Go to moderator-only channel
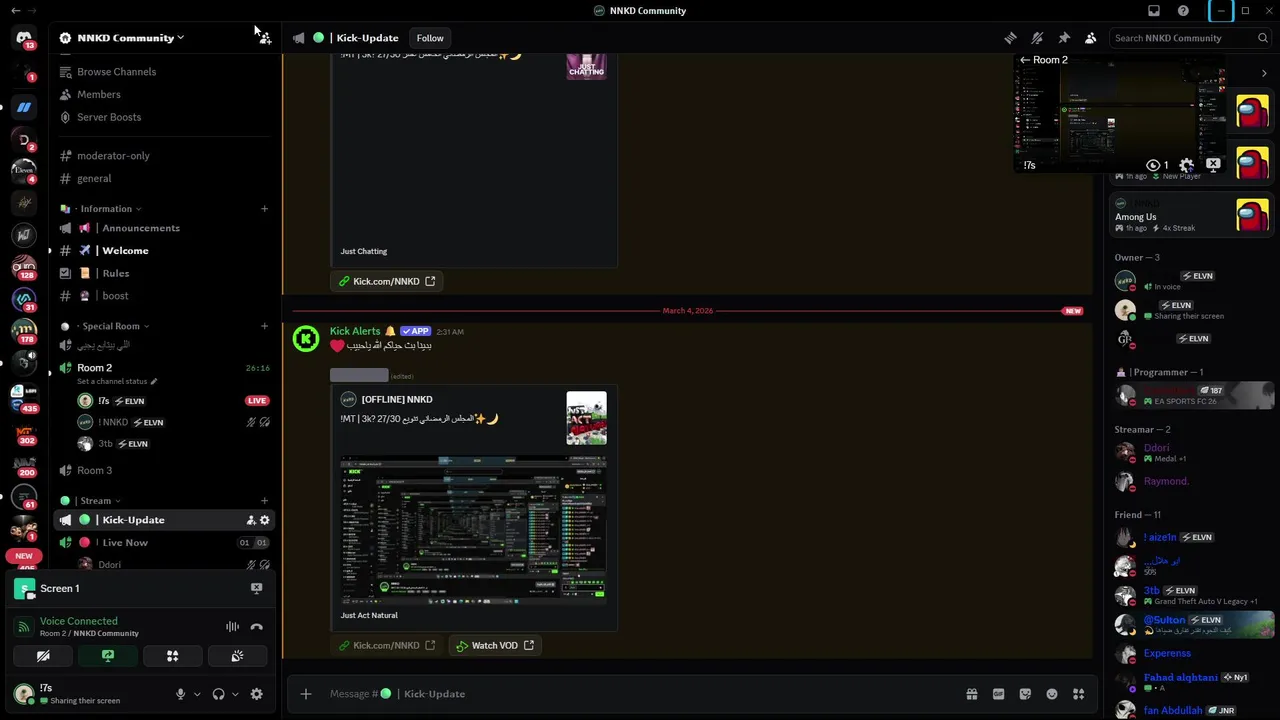This screenshot has height=720, width=1280. click(113, 156)
